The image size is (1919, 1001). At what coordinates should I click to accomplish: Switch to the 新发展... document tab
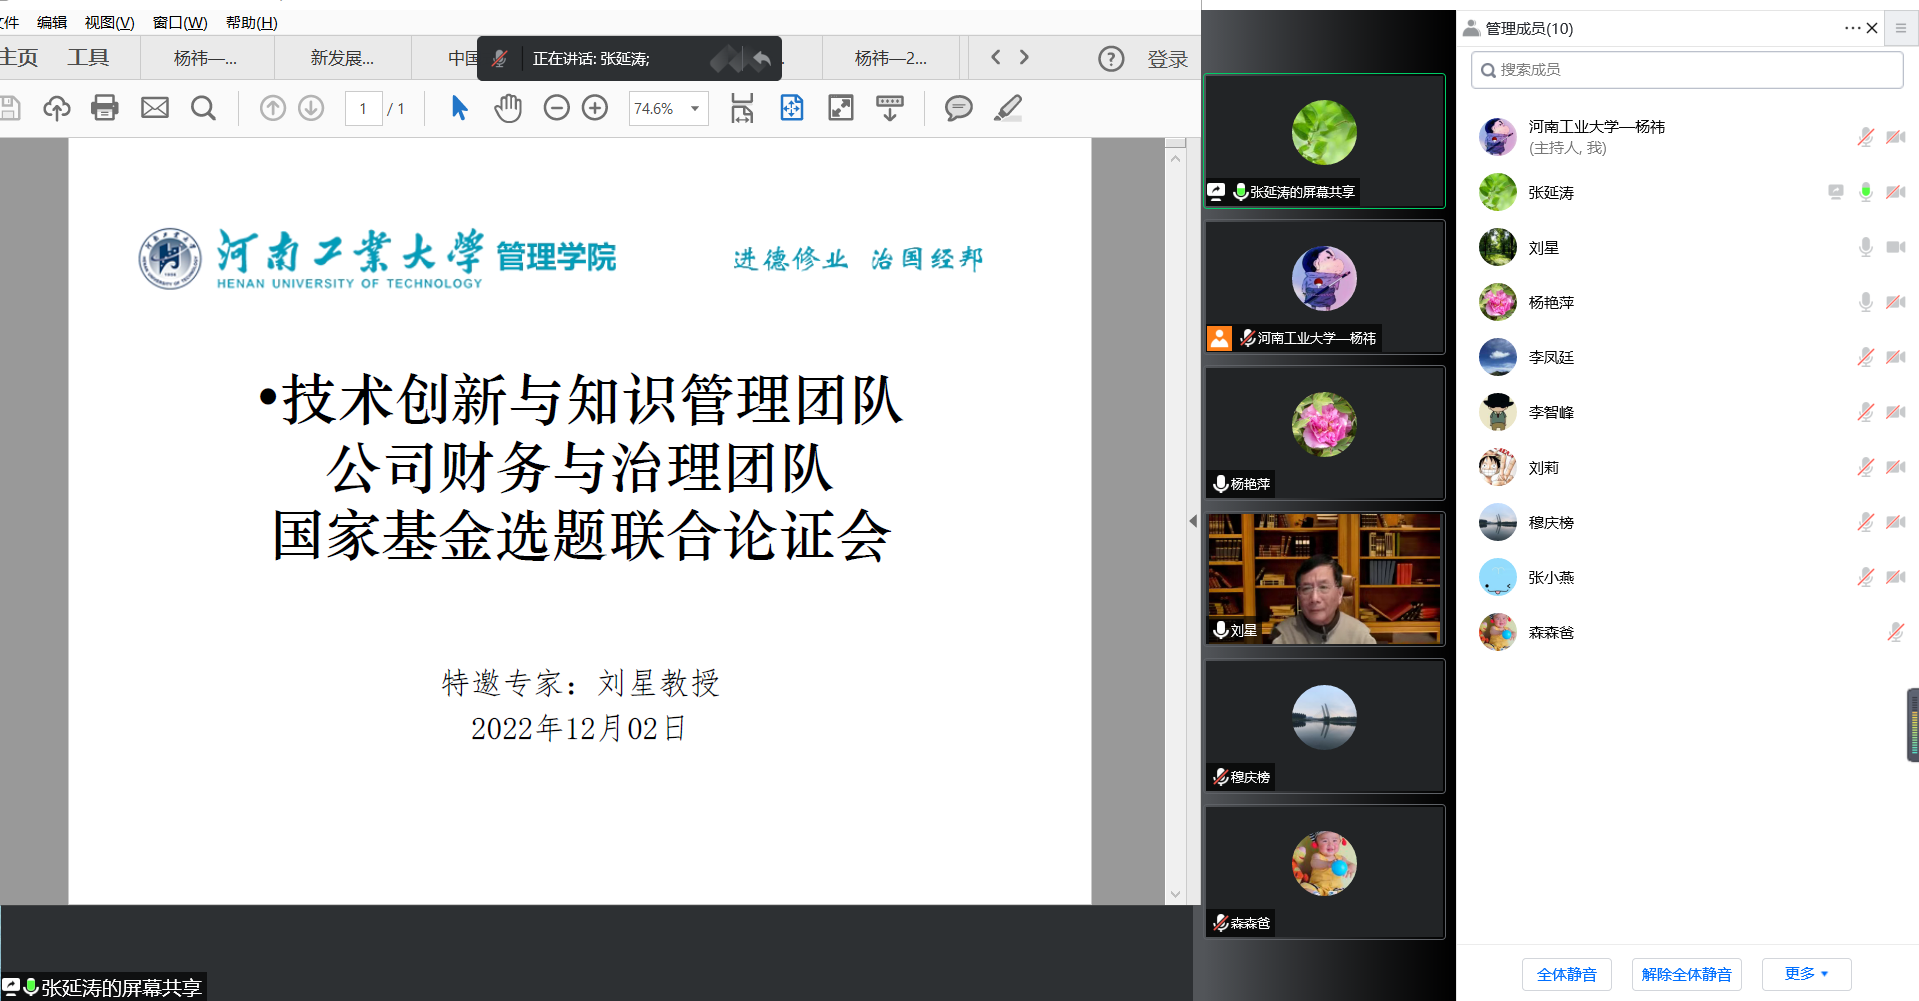tap(342, 58)
